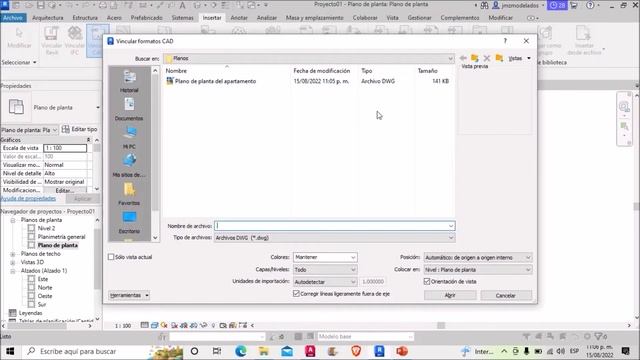
Task: Open the Estructura ribbon tab
Action: [x=85, y=18]
